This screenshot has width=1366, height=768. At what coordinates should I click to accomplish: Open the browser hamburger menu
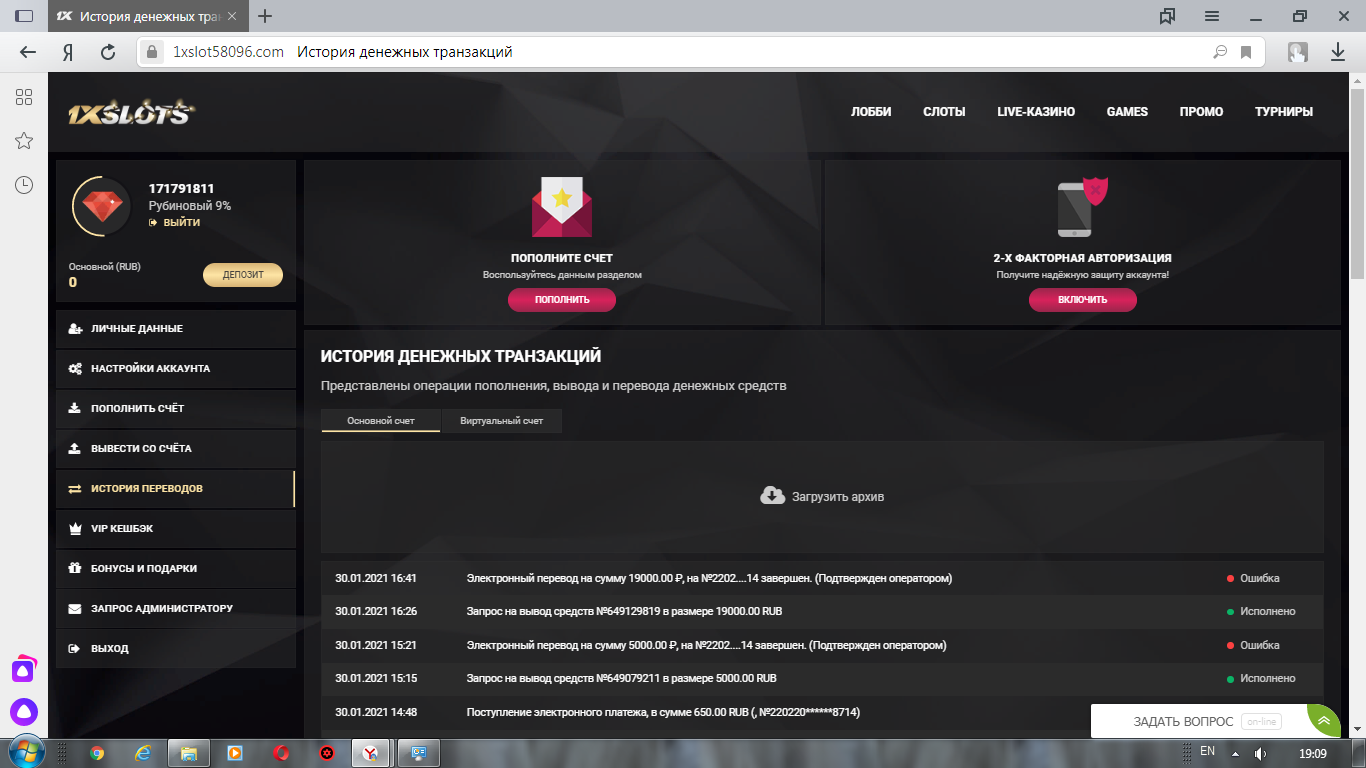pyautogui.click(x=1212, y=16)
